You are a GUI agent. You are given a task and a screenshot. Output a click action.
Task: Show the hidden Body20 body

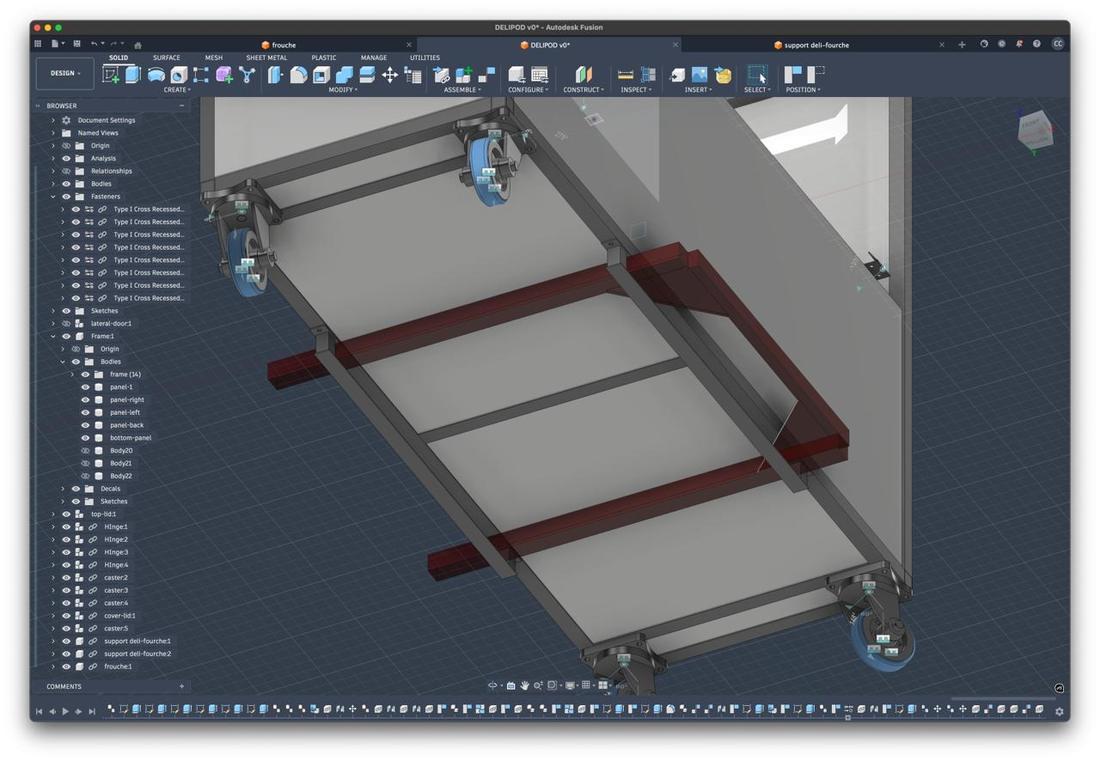pyautogui.click(x=85, y=450)
